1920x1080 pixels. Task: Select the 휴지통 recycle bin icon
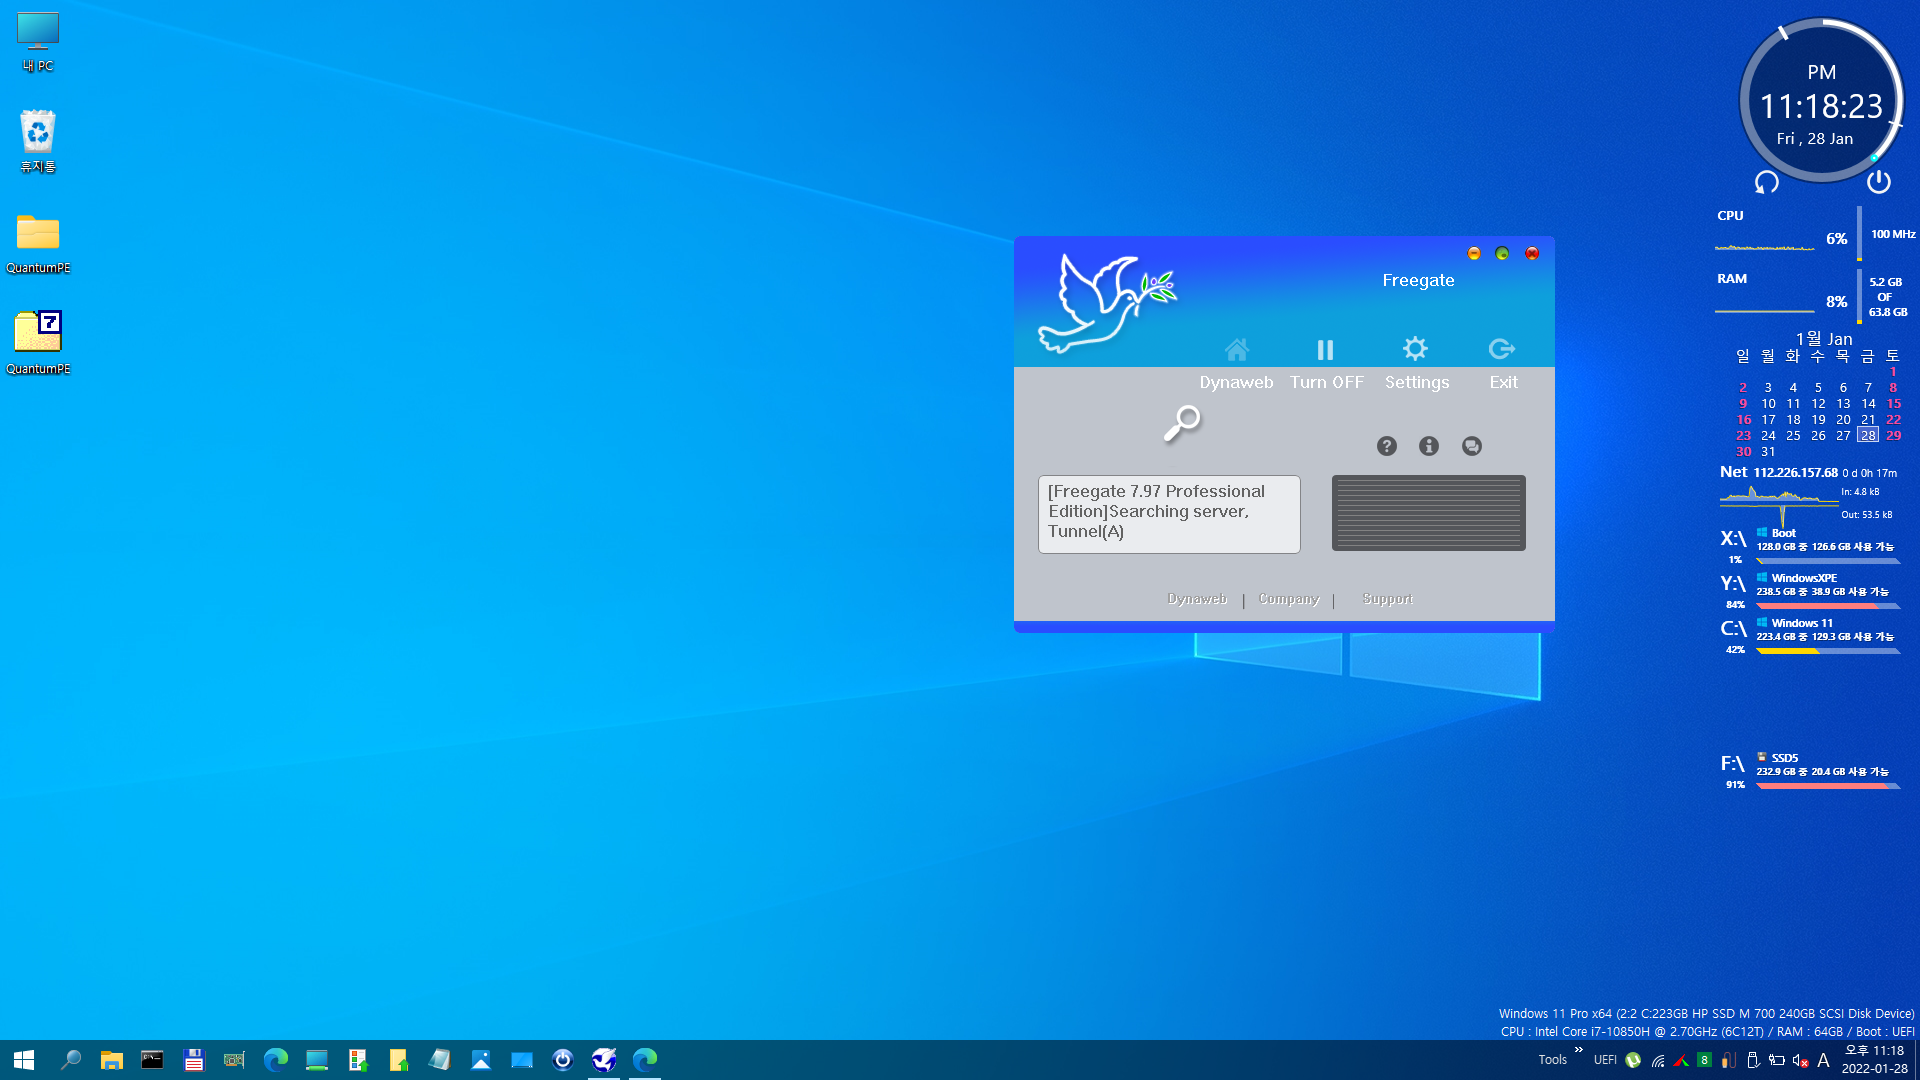(x=38, y=141)
